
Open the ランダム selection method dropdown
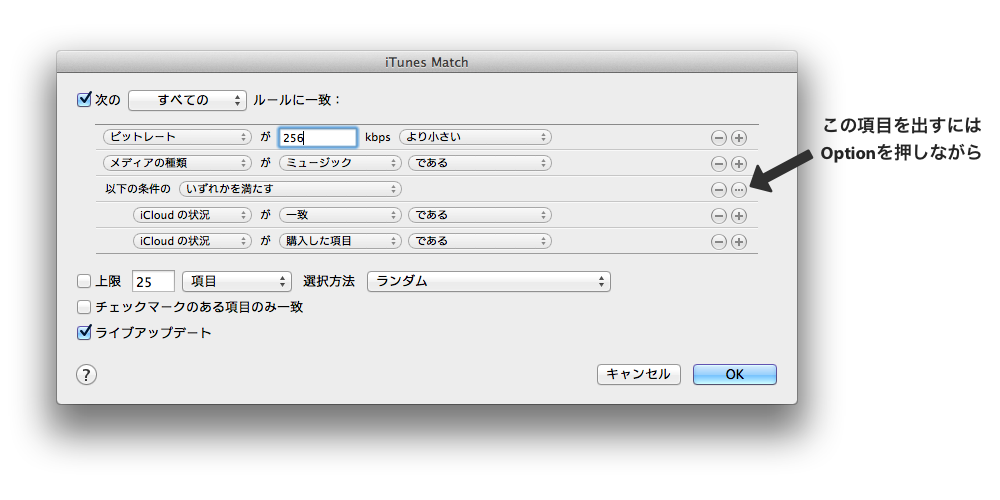(x=489, y=281)
